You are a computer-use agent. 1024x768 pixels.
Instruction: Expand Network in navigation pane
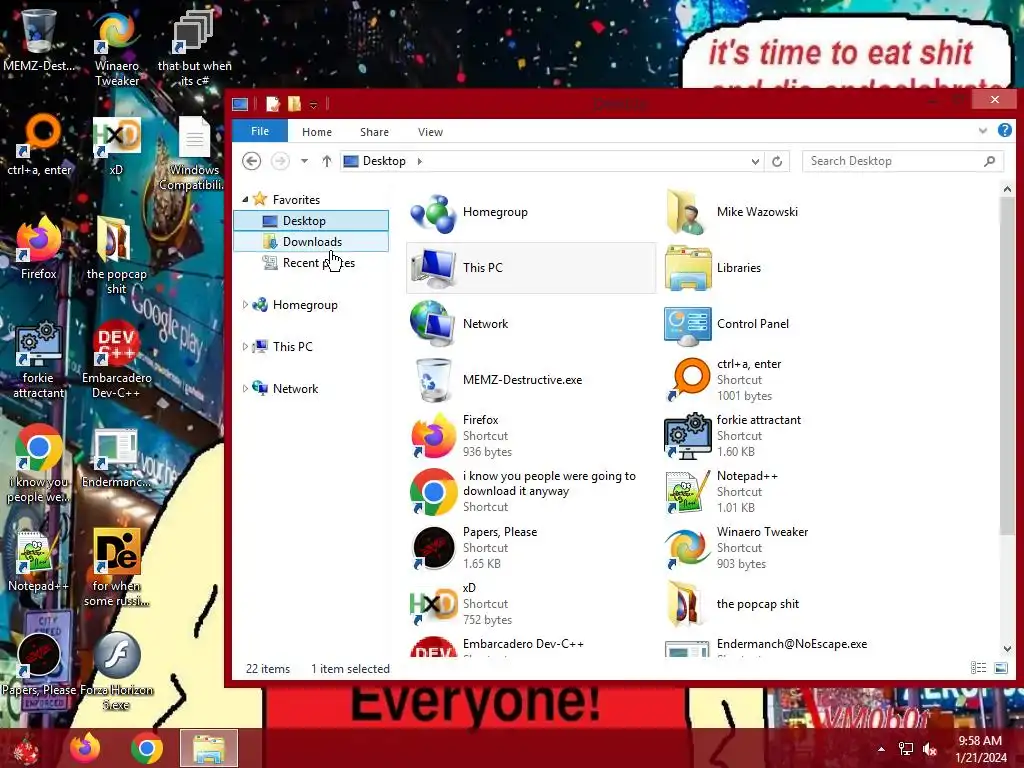[x=245, y=389]
